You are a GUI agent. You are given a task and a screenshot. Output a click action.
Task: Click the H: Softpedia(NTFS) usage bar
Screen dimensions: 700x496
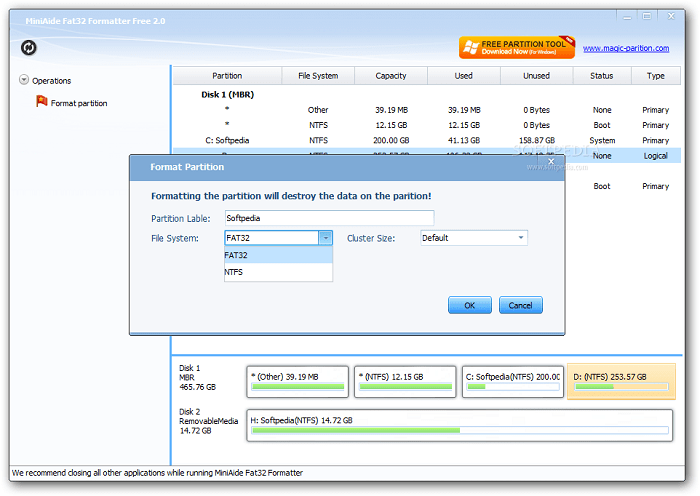coord(458,430)
